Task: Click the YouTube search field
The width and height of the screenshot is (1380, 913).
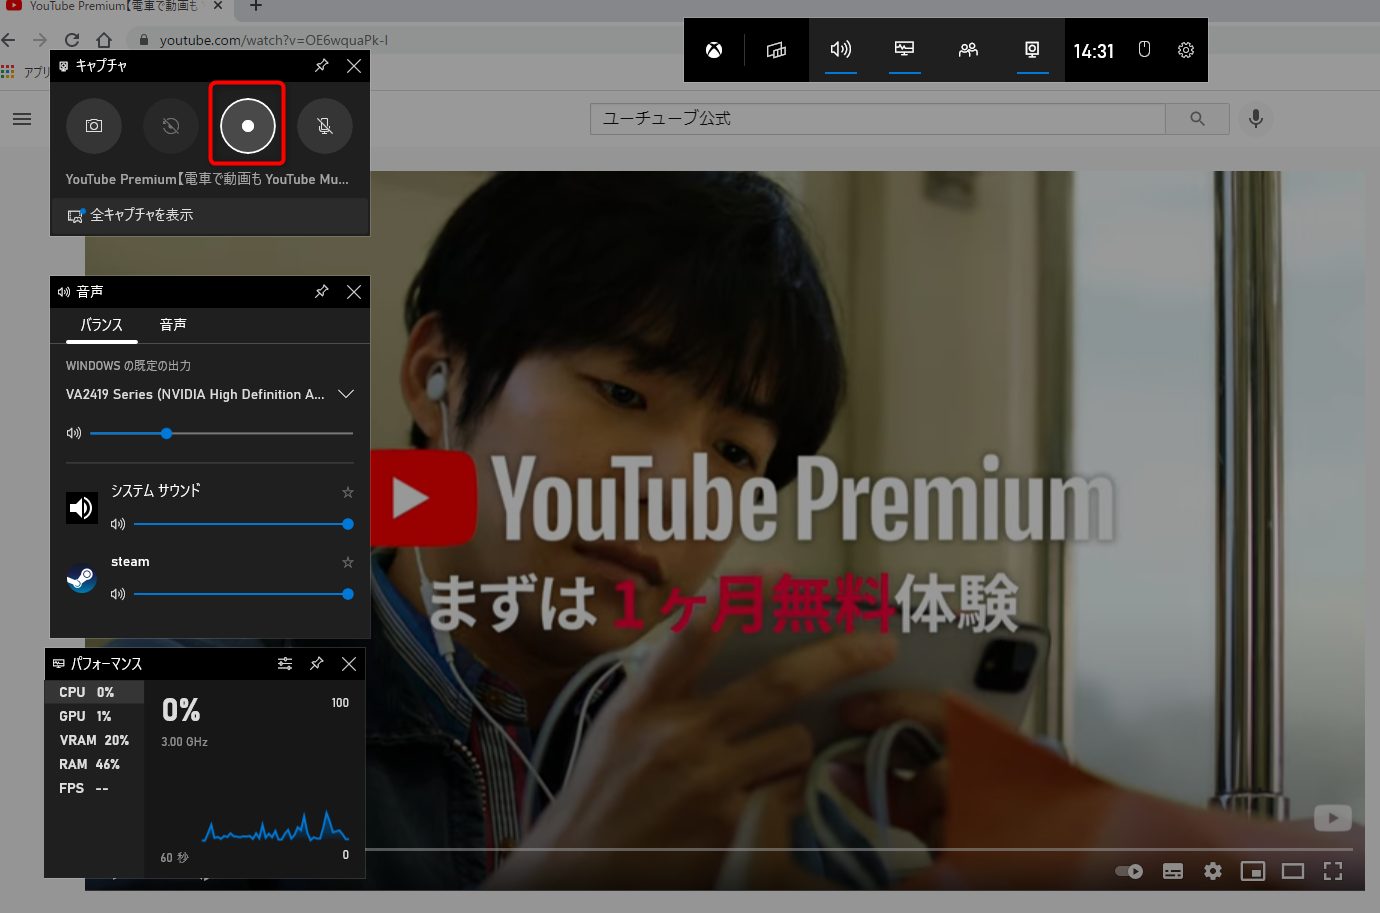Action: pyautogui.click(x=878, y=119)
